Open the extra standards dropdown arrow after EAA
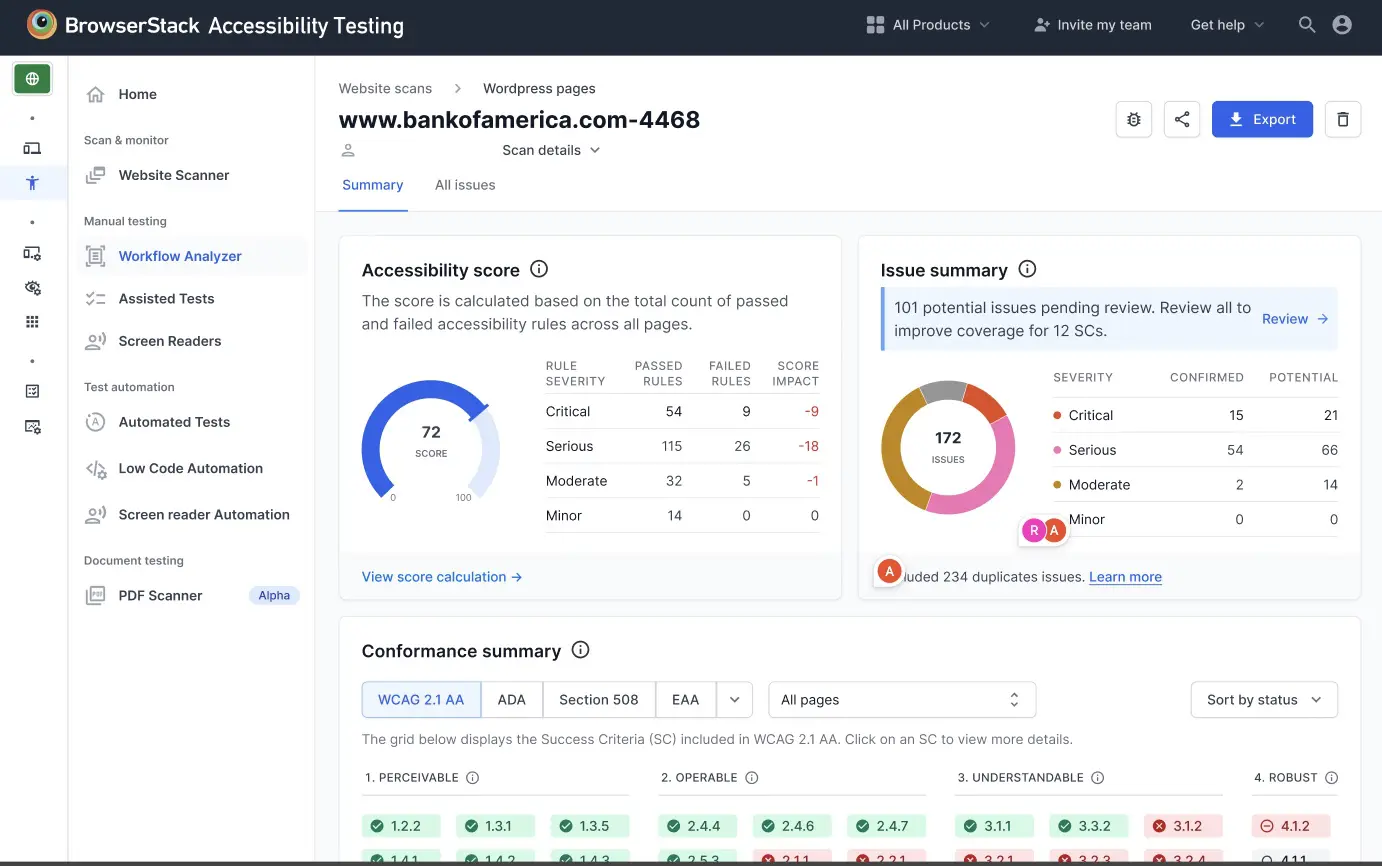Image resolution: width=1382 pixels, height=866 pixels. pyautogui.click(x=734, y=700)
